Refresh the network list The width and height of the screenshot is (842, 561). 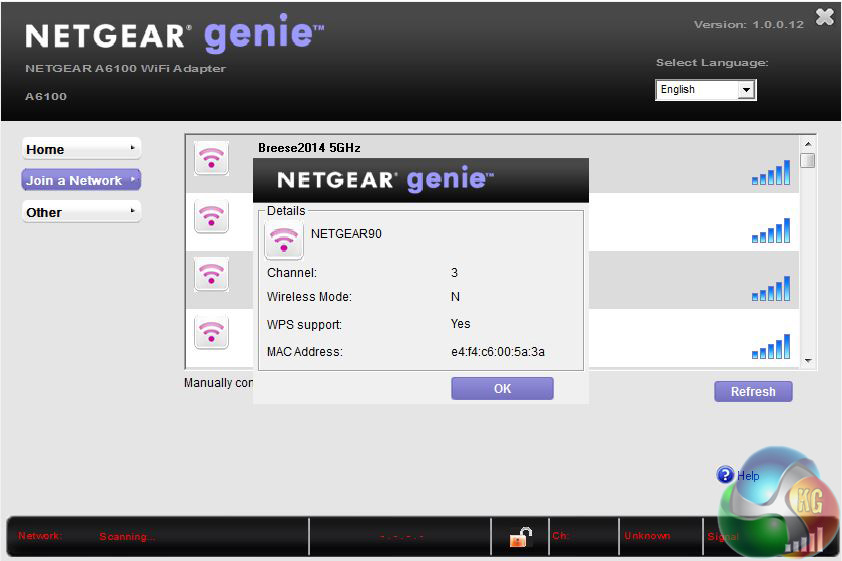pos(753,391)
